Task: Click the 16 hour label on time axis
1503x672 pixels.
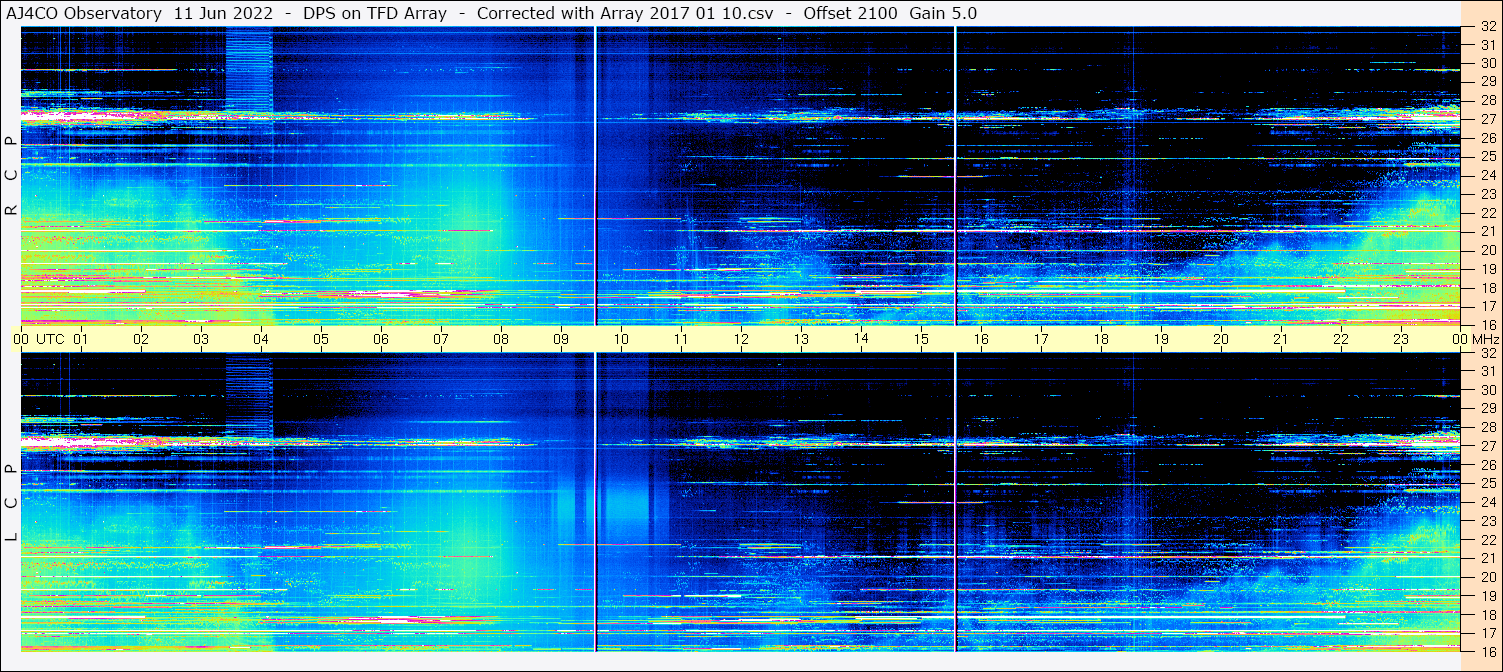Action: pyautogui.click(x=981, y=339)
